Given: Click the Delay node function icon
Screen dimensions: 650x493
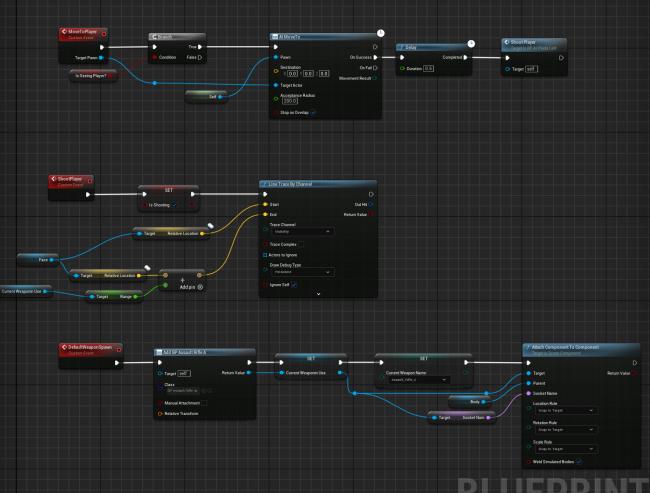Looking at the screenshot, I should (x=401, y=48).
